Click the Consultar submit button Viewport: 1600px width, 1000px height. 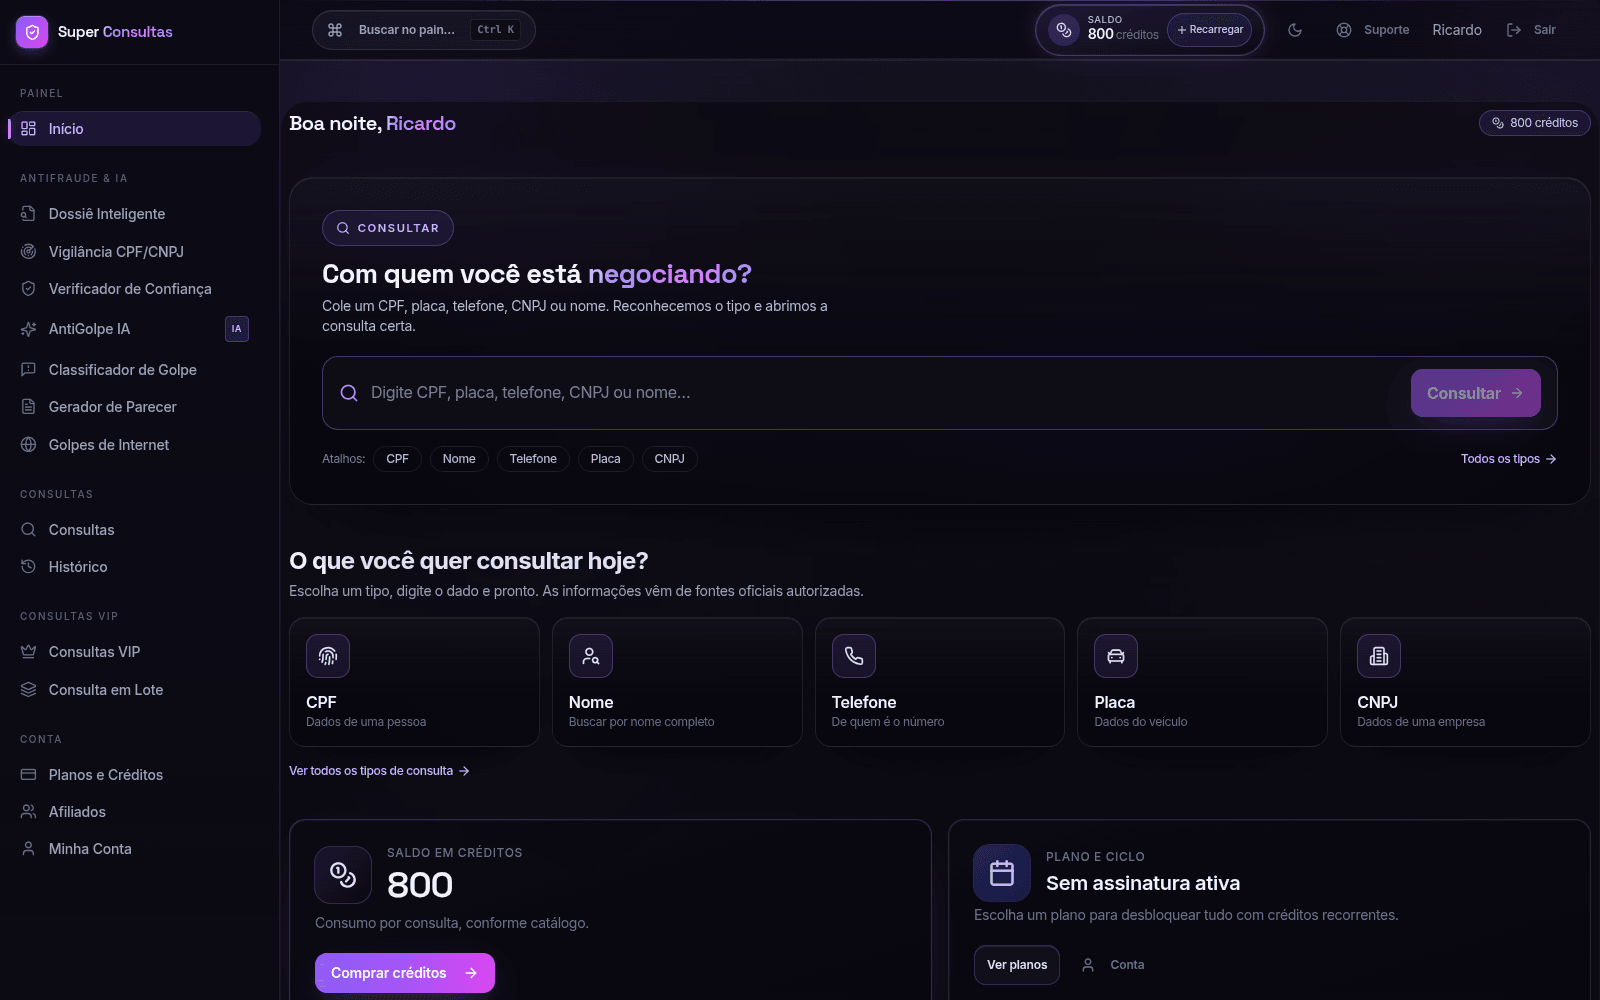1475,393
